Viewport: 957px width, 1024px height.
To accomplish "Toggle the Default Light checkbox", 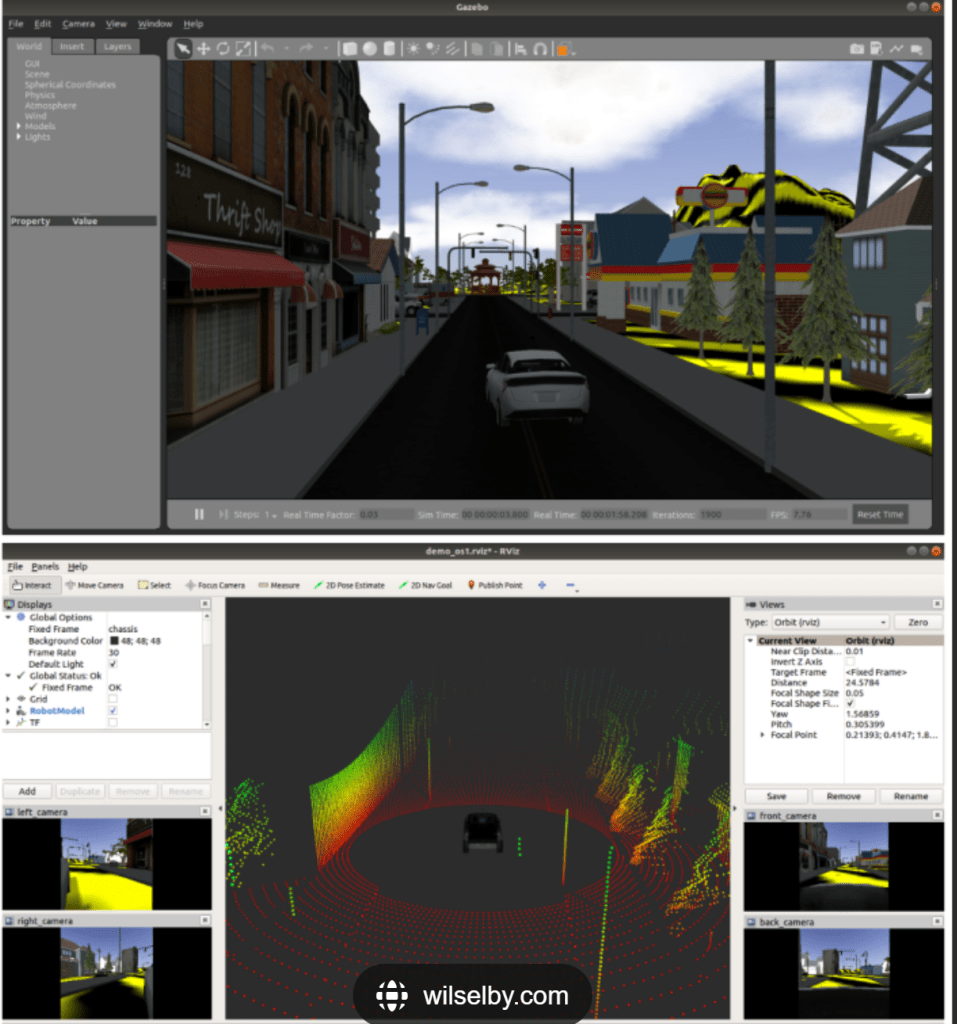I will [x=113, y=664].
